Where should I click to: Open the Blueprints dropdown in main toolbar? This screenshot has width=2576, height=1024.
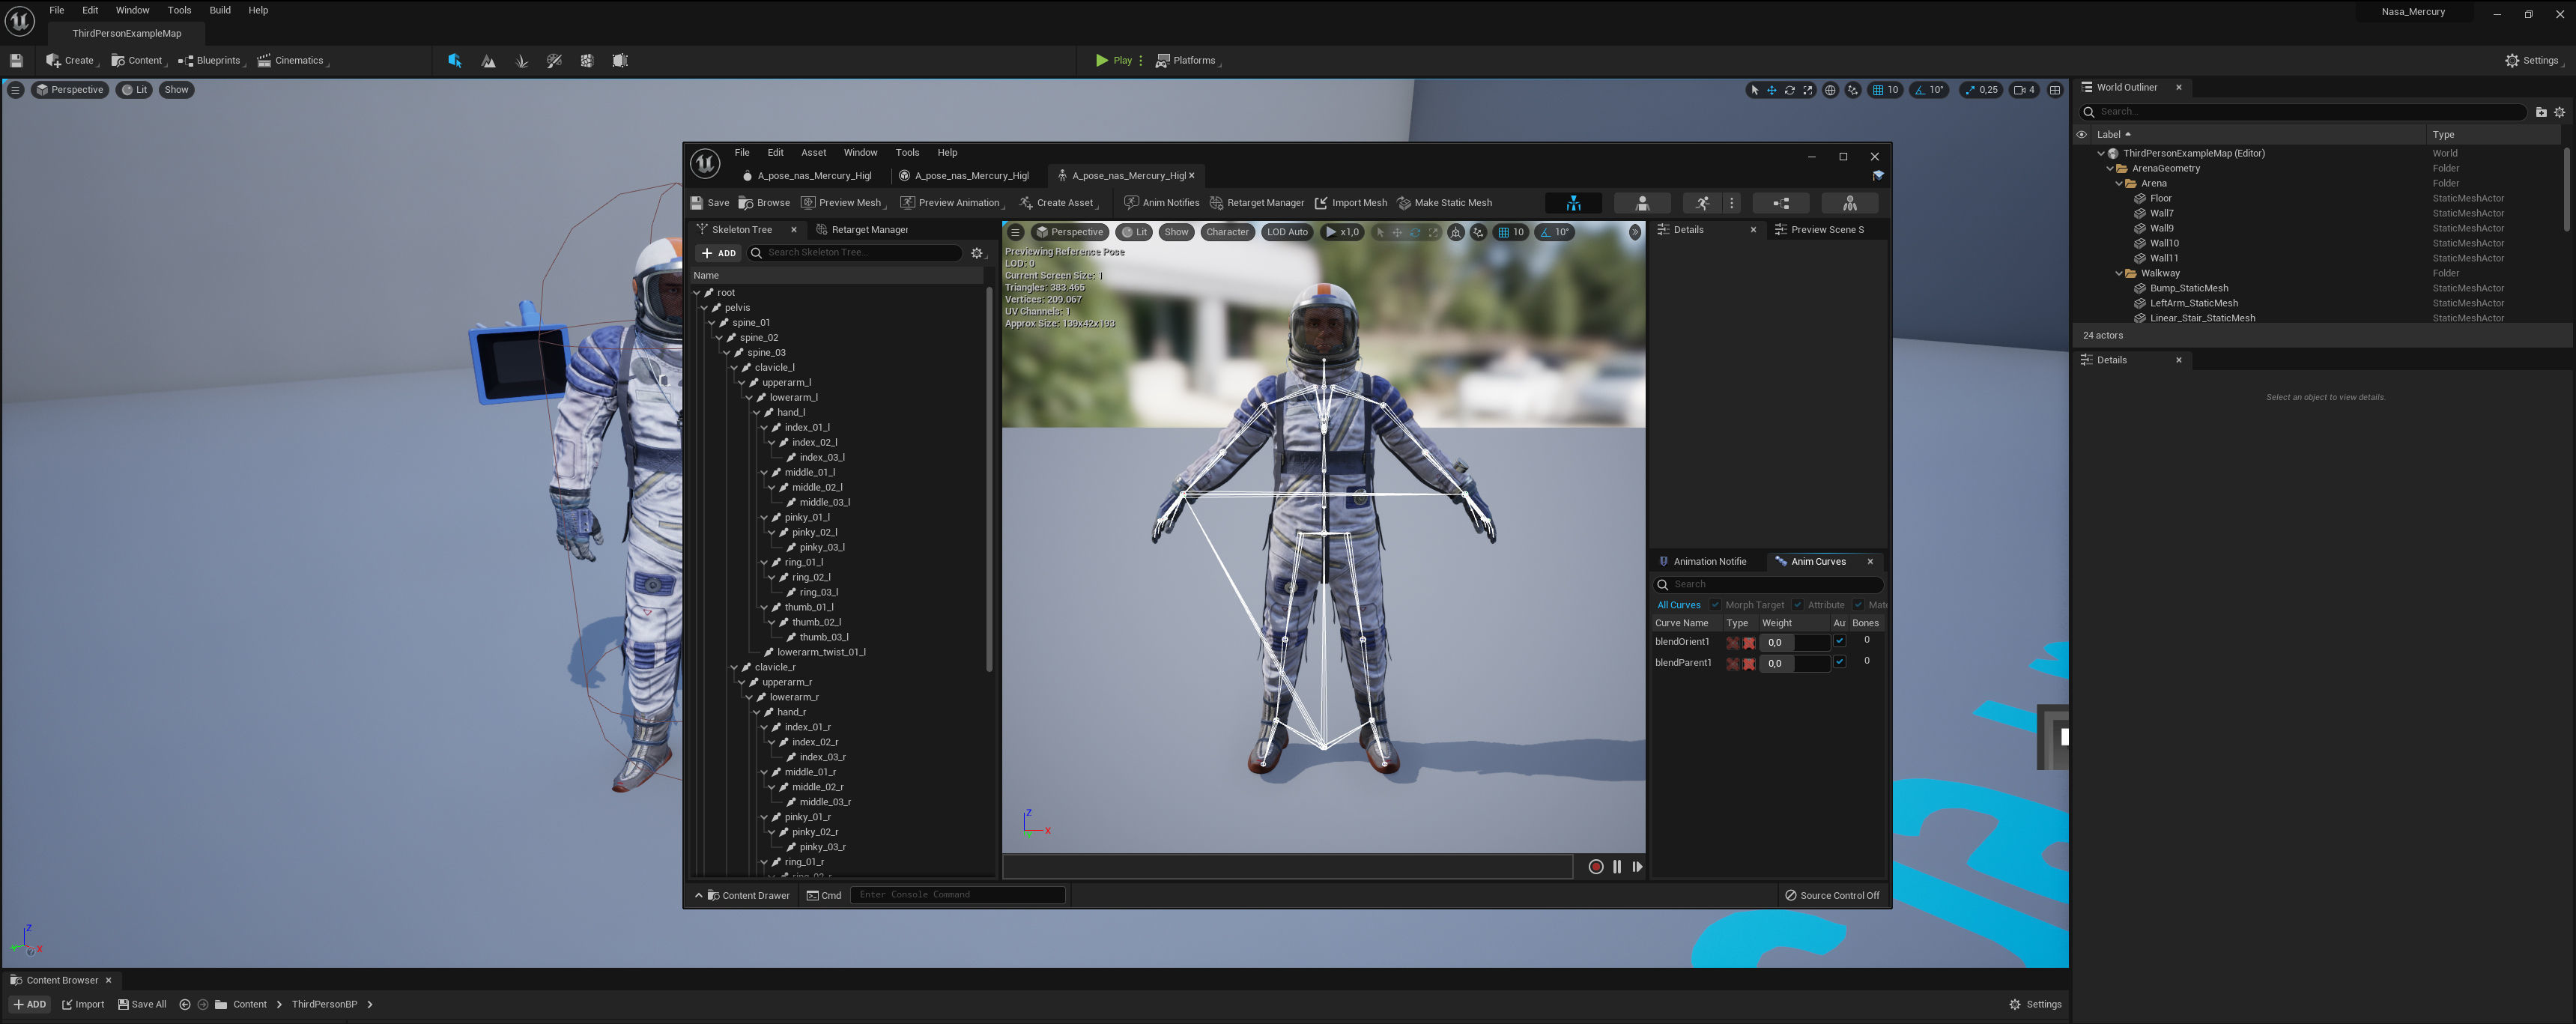pyautogui.click(x=211, y=61)
